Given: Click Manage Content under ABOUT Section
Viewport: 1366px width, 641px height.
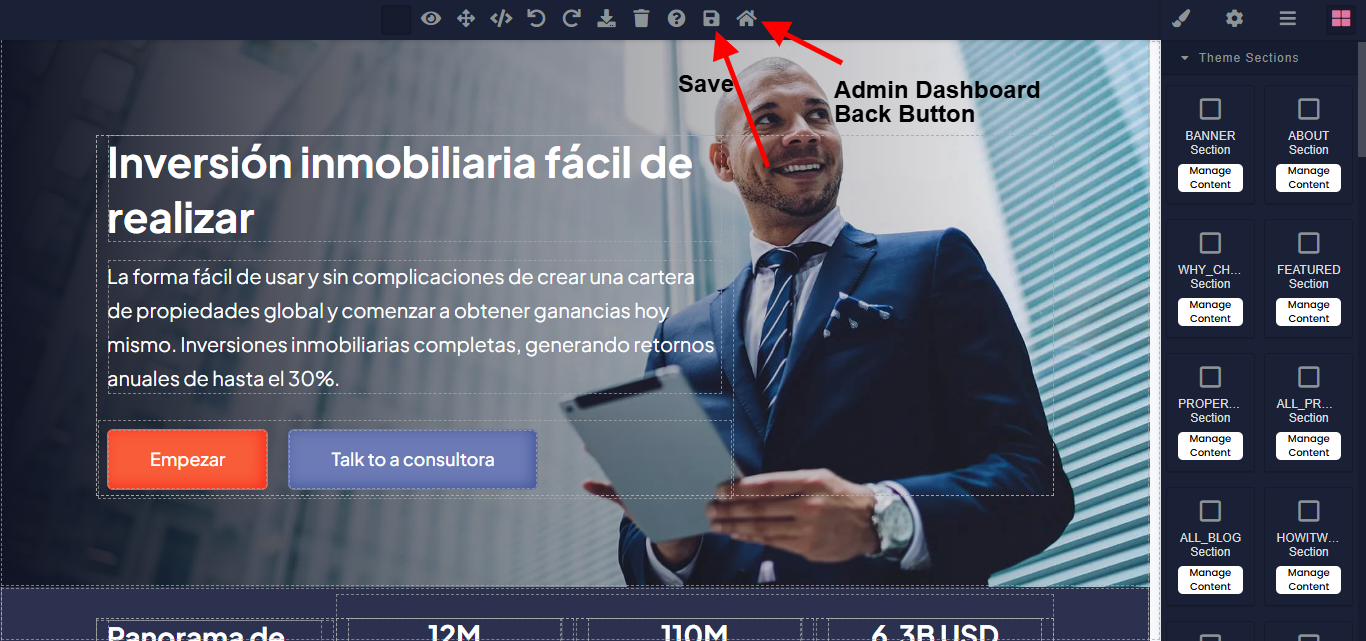Looking at the screenshot, I should [1308, 178].
